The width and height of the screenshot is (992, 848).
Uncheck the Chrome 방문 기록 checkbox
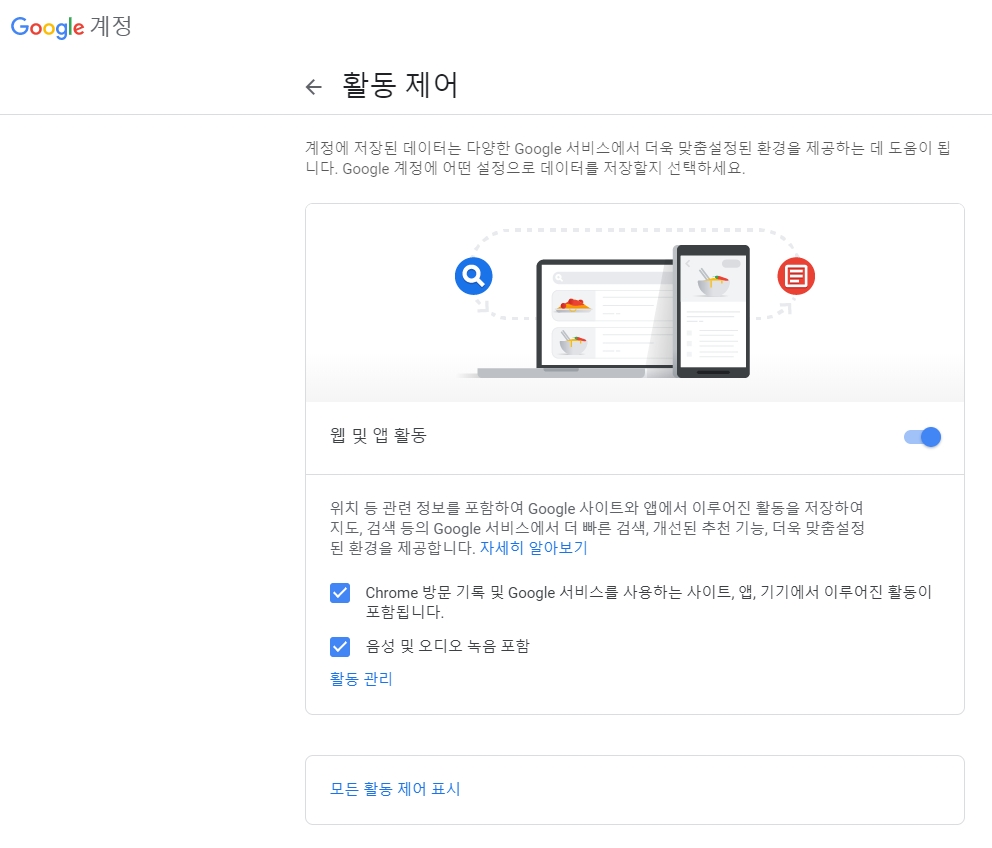coord(340,593)
